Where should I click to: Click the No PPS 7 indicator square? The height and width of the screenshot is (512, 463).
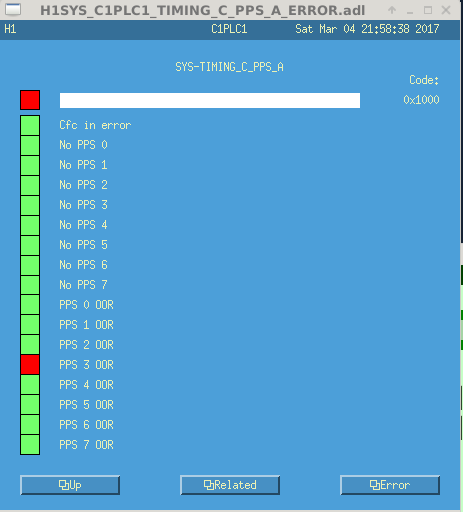(30, 285)
